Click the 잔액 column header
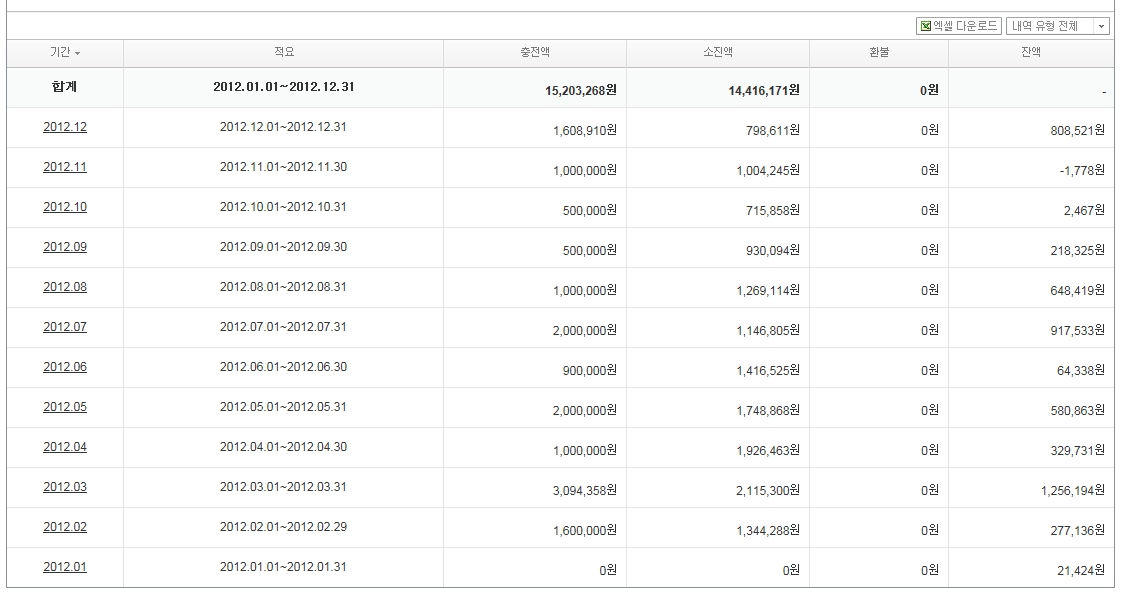The image size is (1122, 593). tap(1030, 53)
